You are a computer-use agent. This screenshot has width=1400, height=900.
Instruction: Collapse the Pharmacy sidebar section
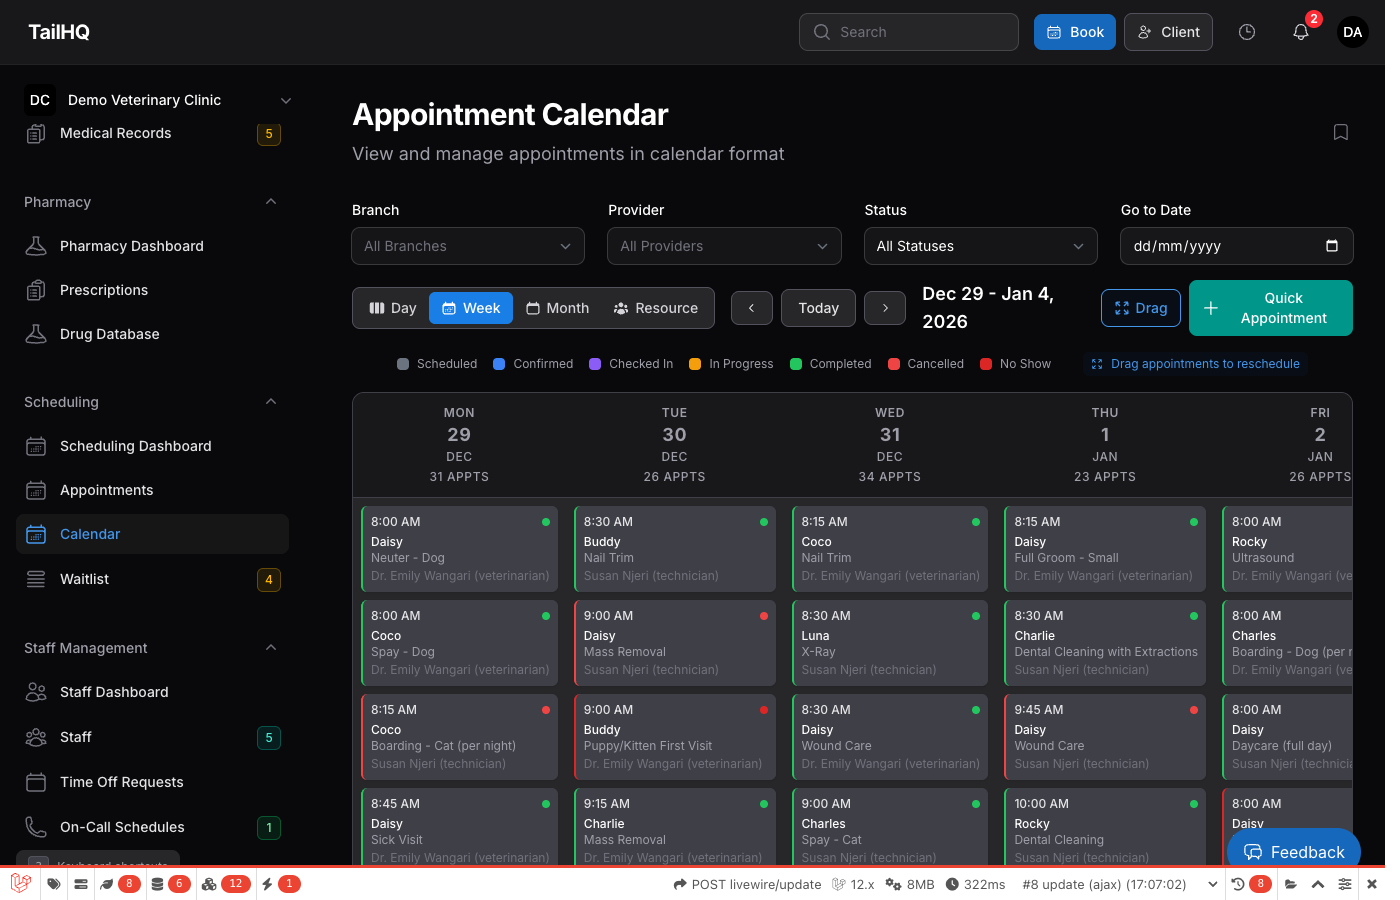[271, 202]
